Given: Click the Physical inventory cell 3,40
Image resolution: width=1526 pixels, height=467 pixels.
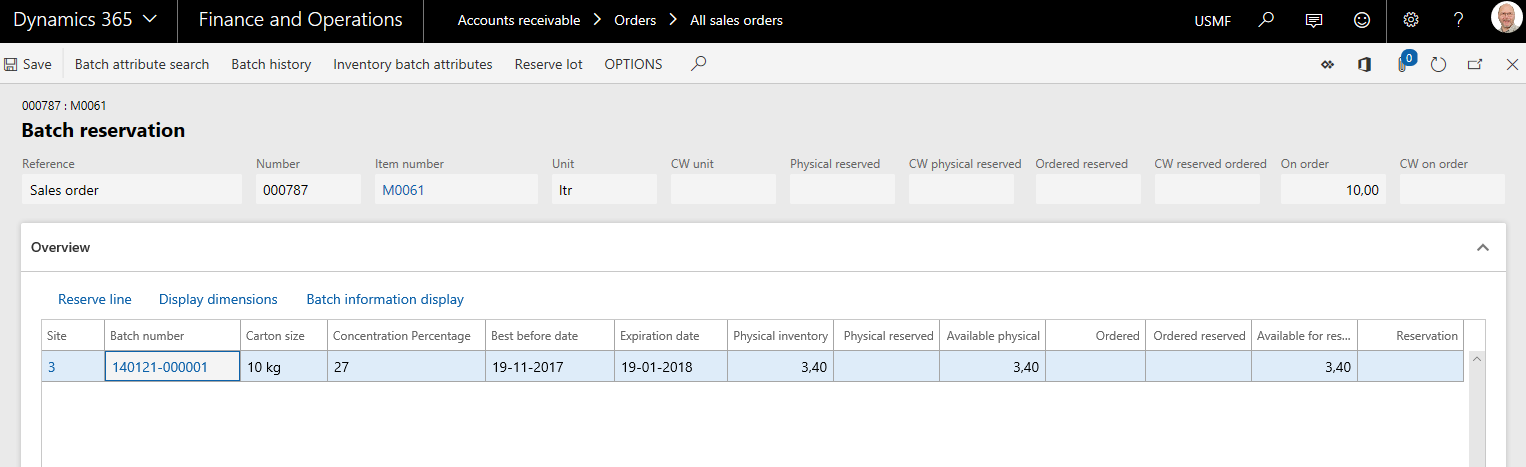Looking at the screenshot, I should 780,366.
